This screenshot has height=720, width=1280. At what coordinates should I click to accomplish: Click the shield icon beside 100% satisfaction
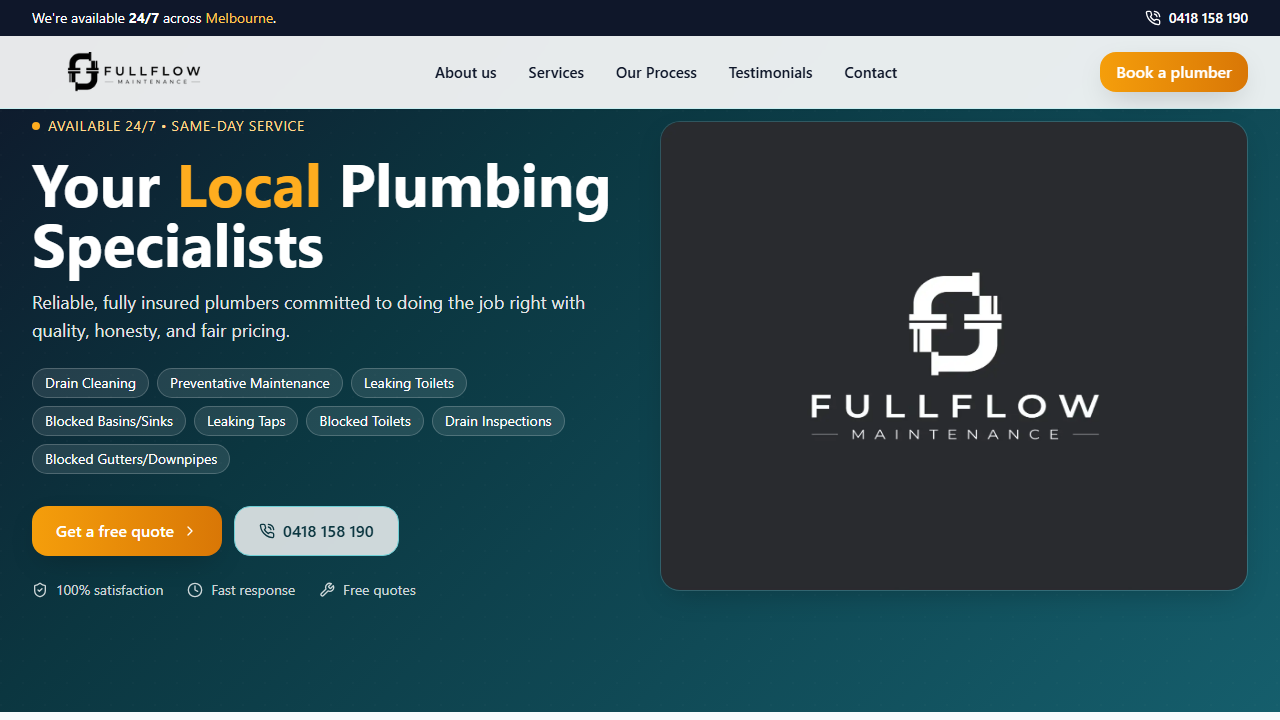[40, 590]
